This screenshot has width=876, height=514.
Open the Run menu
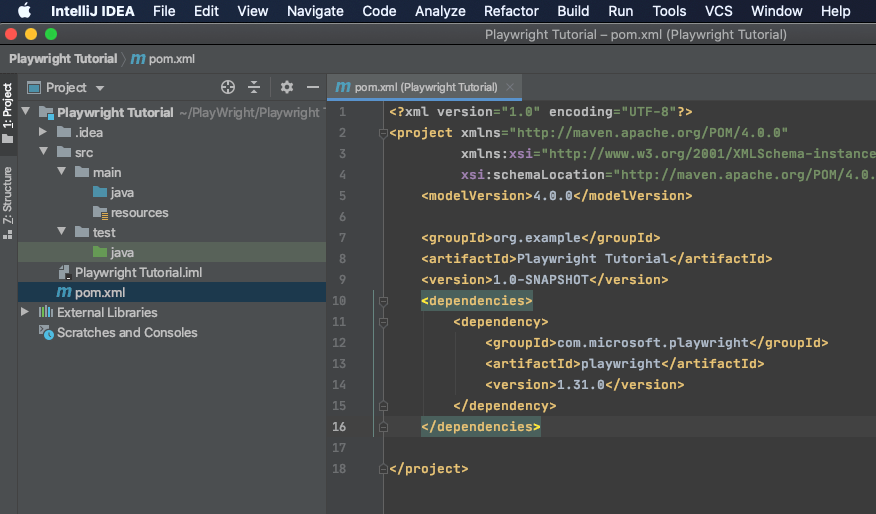click(x=621, y=11)
